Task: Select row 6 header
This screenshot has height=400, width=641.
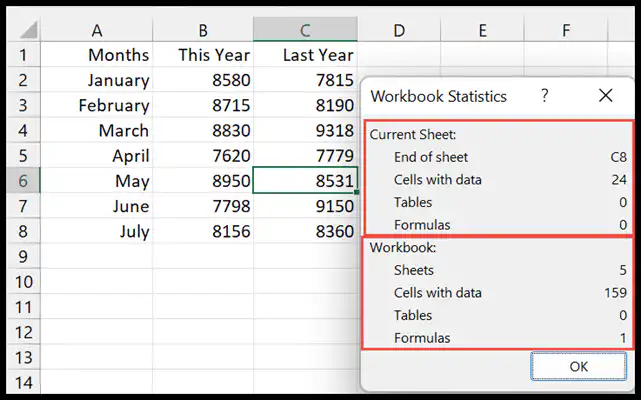Action: coord(24,180)
